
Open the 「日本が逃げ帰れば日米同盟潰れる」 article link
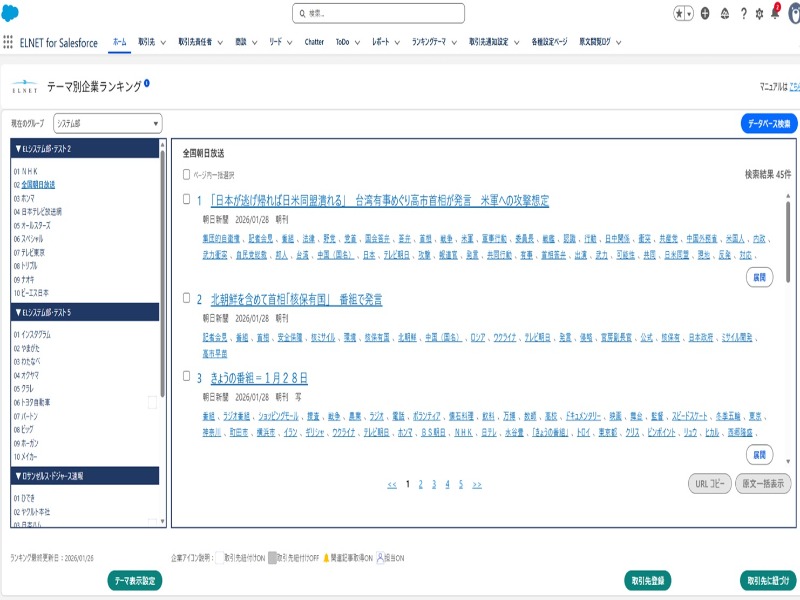(x=380, y=201)
